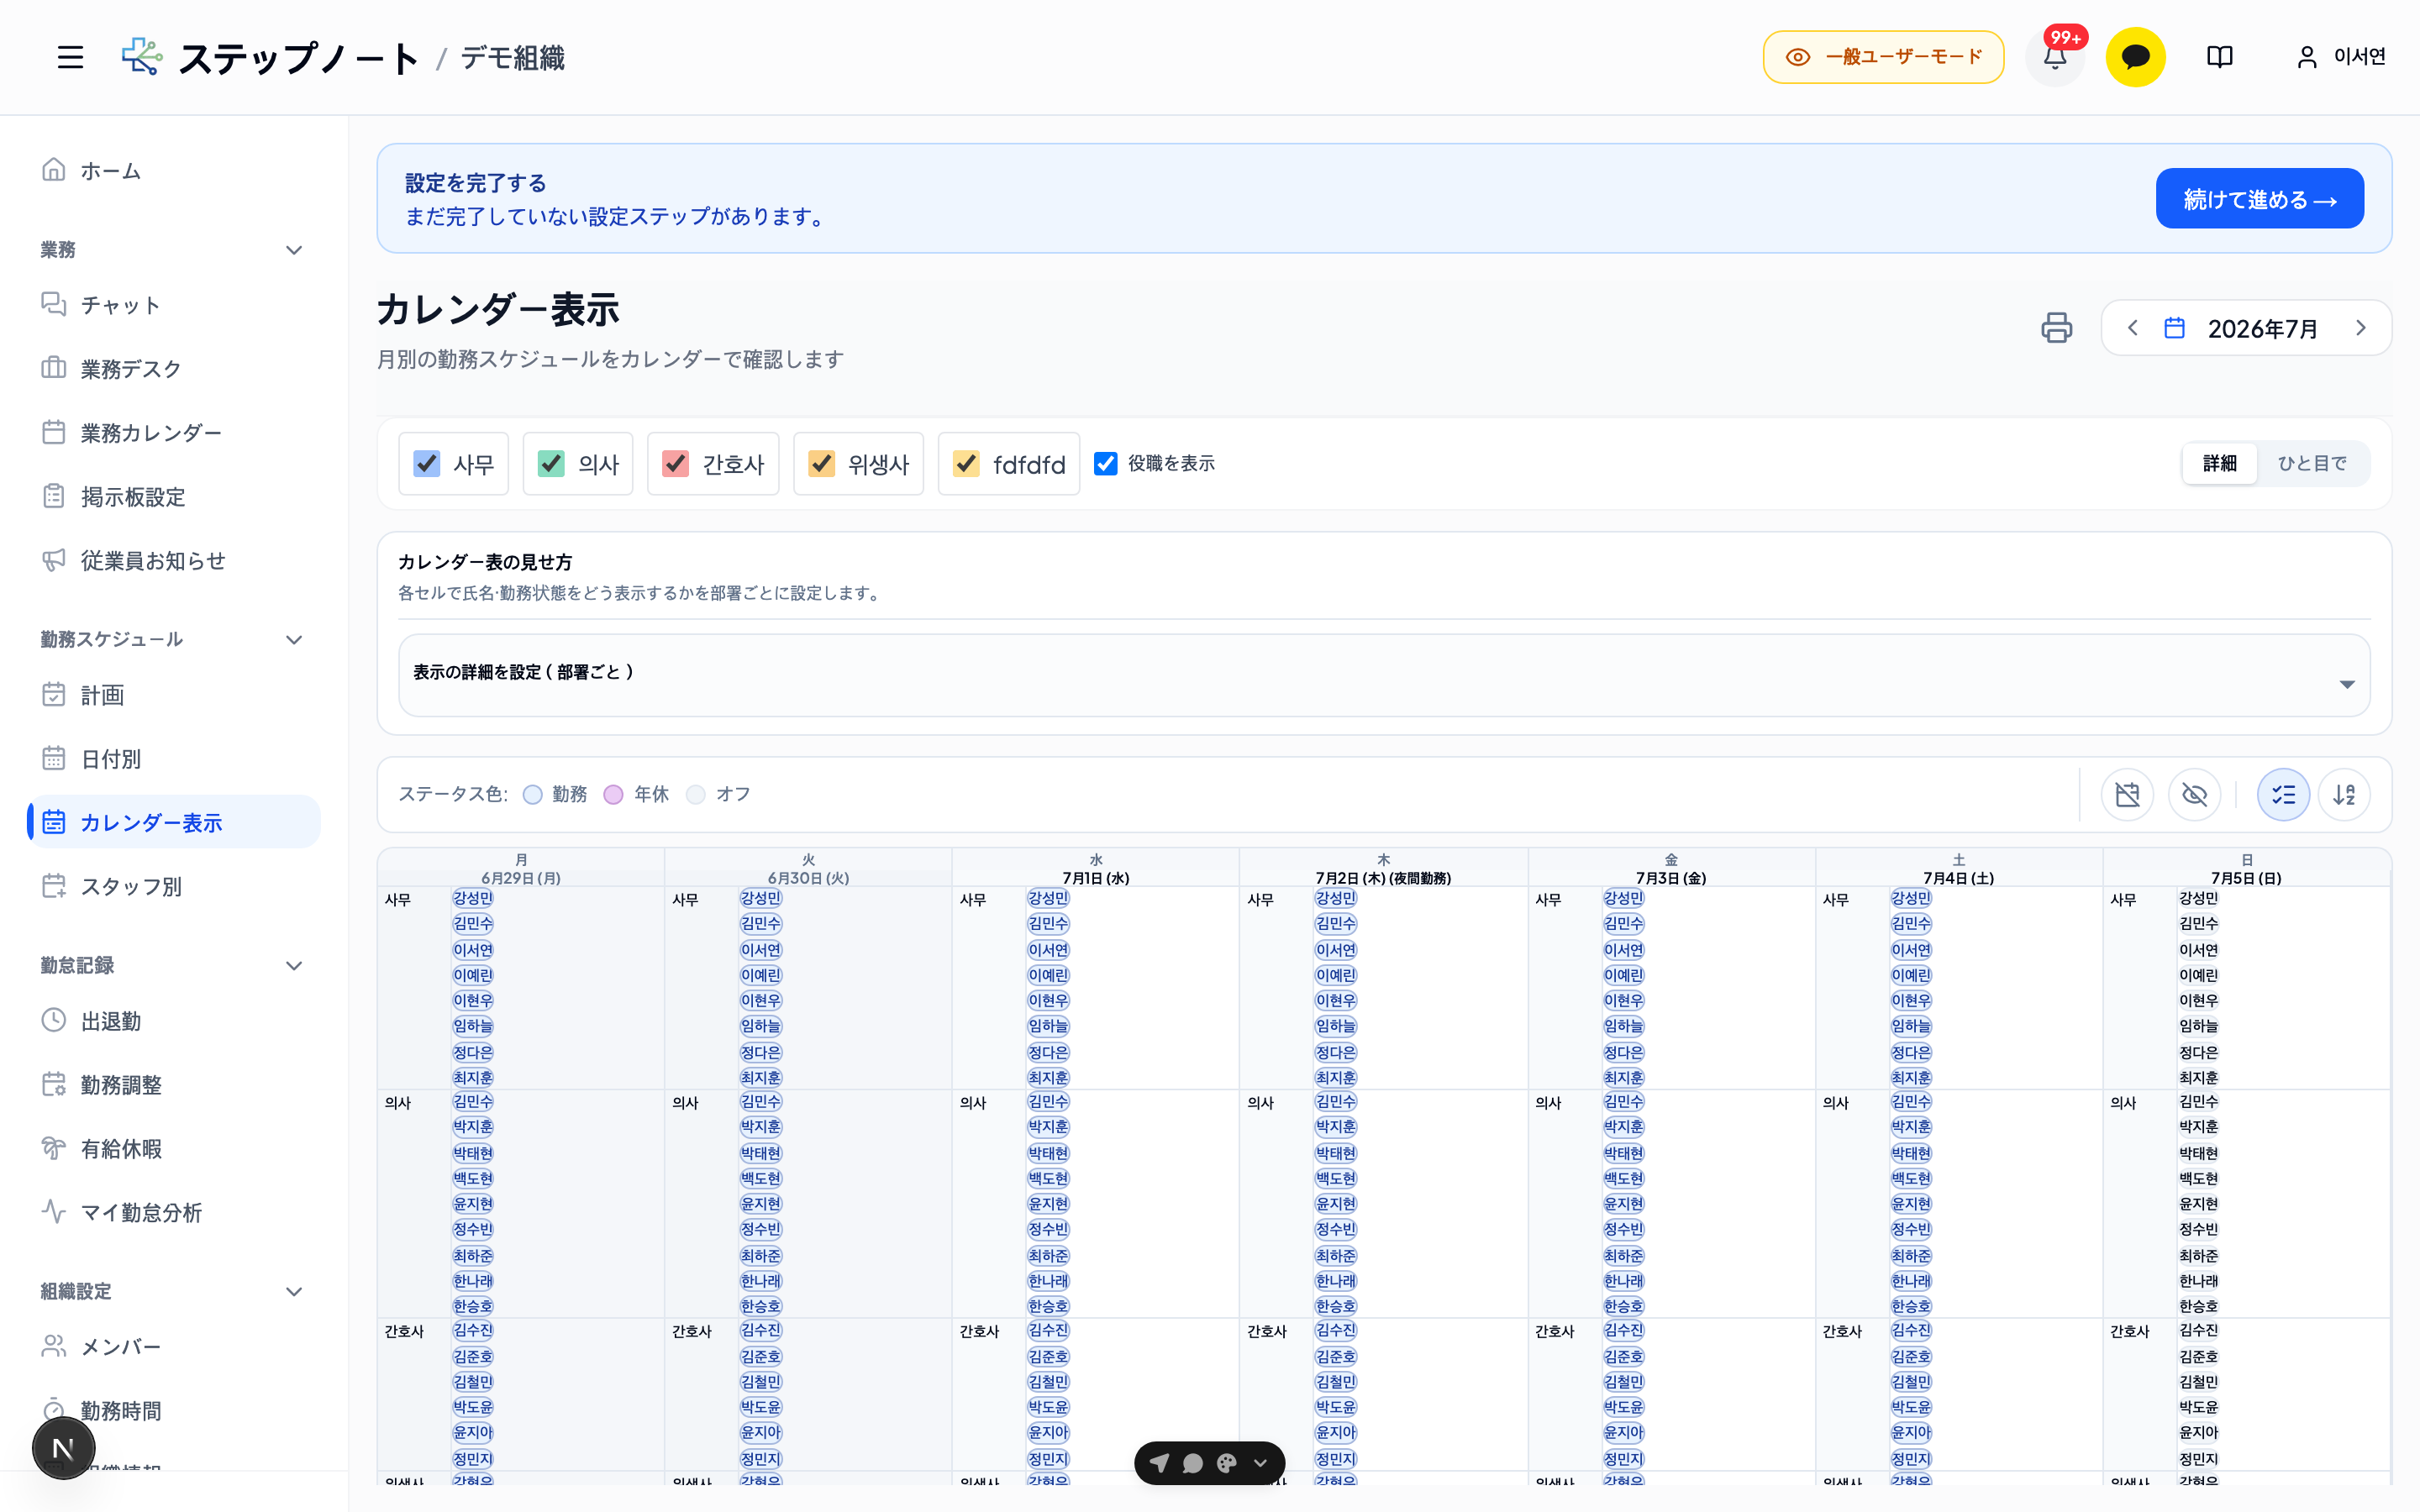The image size is (2420, 1512).
Task: Uncheck the 위생사 department checkbox
Action: (821, 464)
